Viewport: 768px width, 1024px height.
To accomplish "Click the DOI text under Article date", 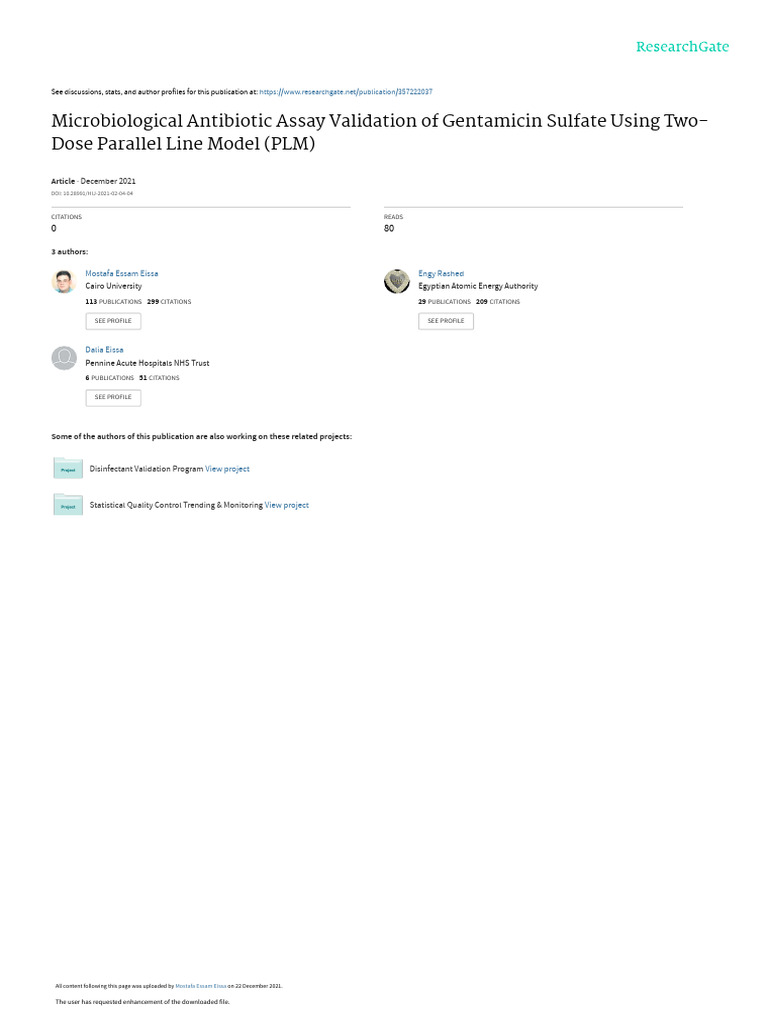I will tap(92, 193).
